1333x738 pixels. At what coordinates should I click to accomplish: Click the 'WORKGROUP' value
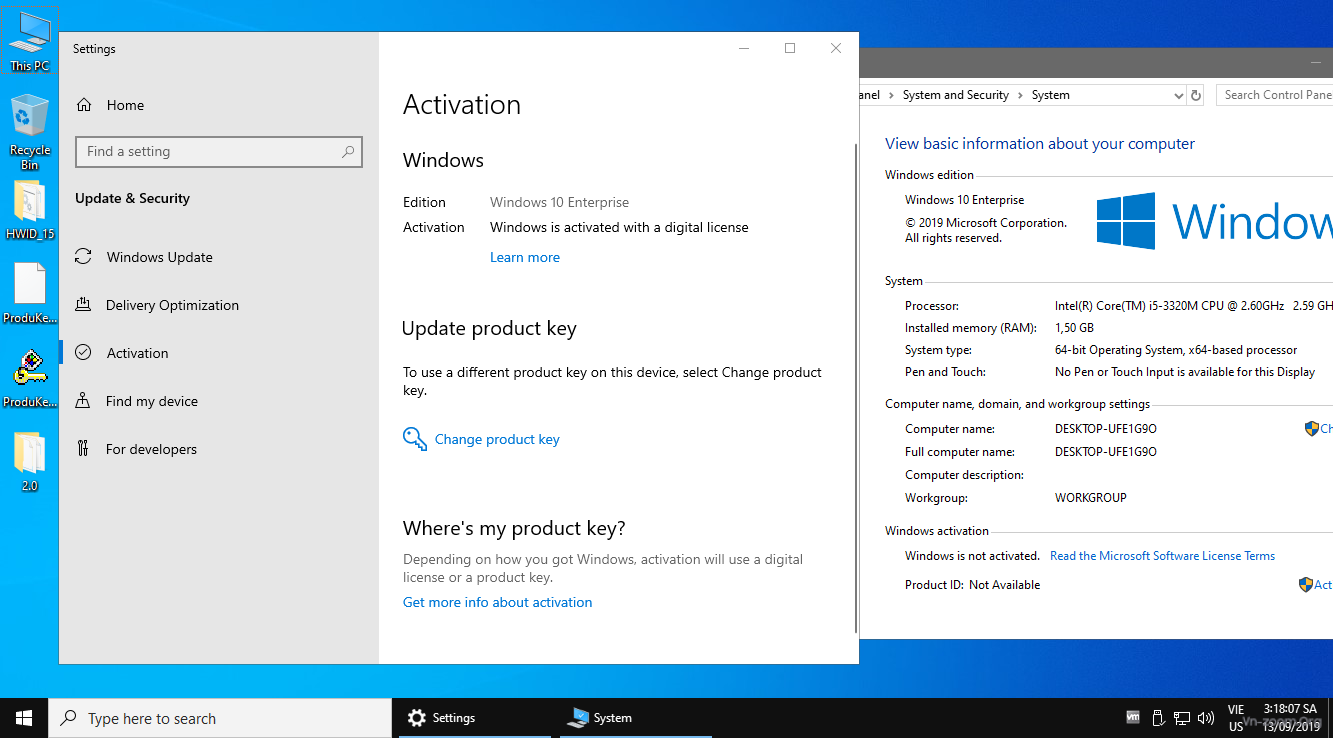(x=1090, y=498)
